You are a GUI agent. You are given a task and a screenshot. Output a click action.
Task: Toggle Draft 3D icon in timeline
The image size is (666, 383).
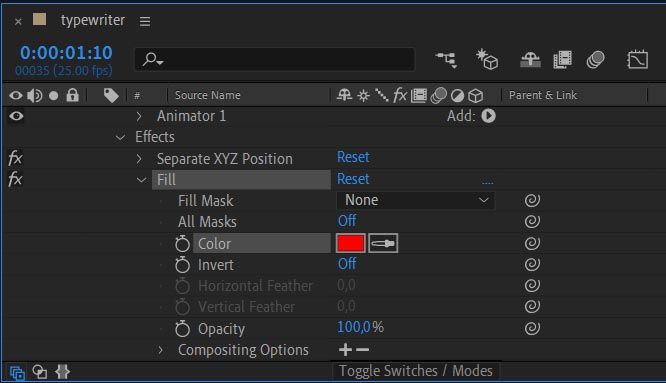487,59
